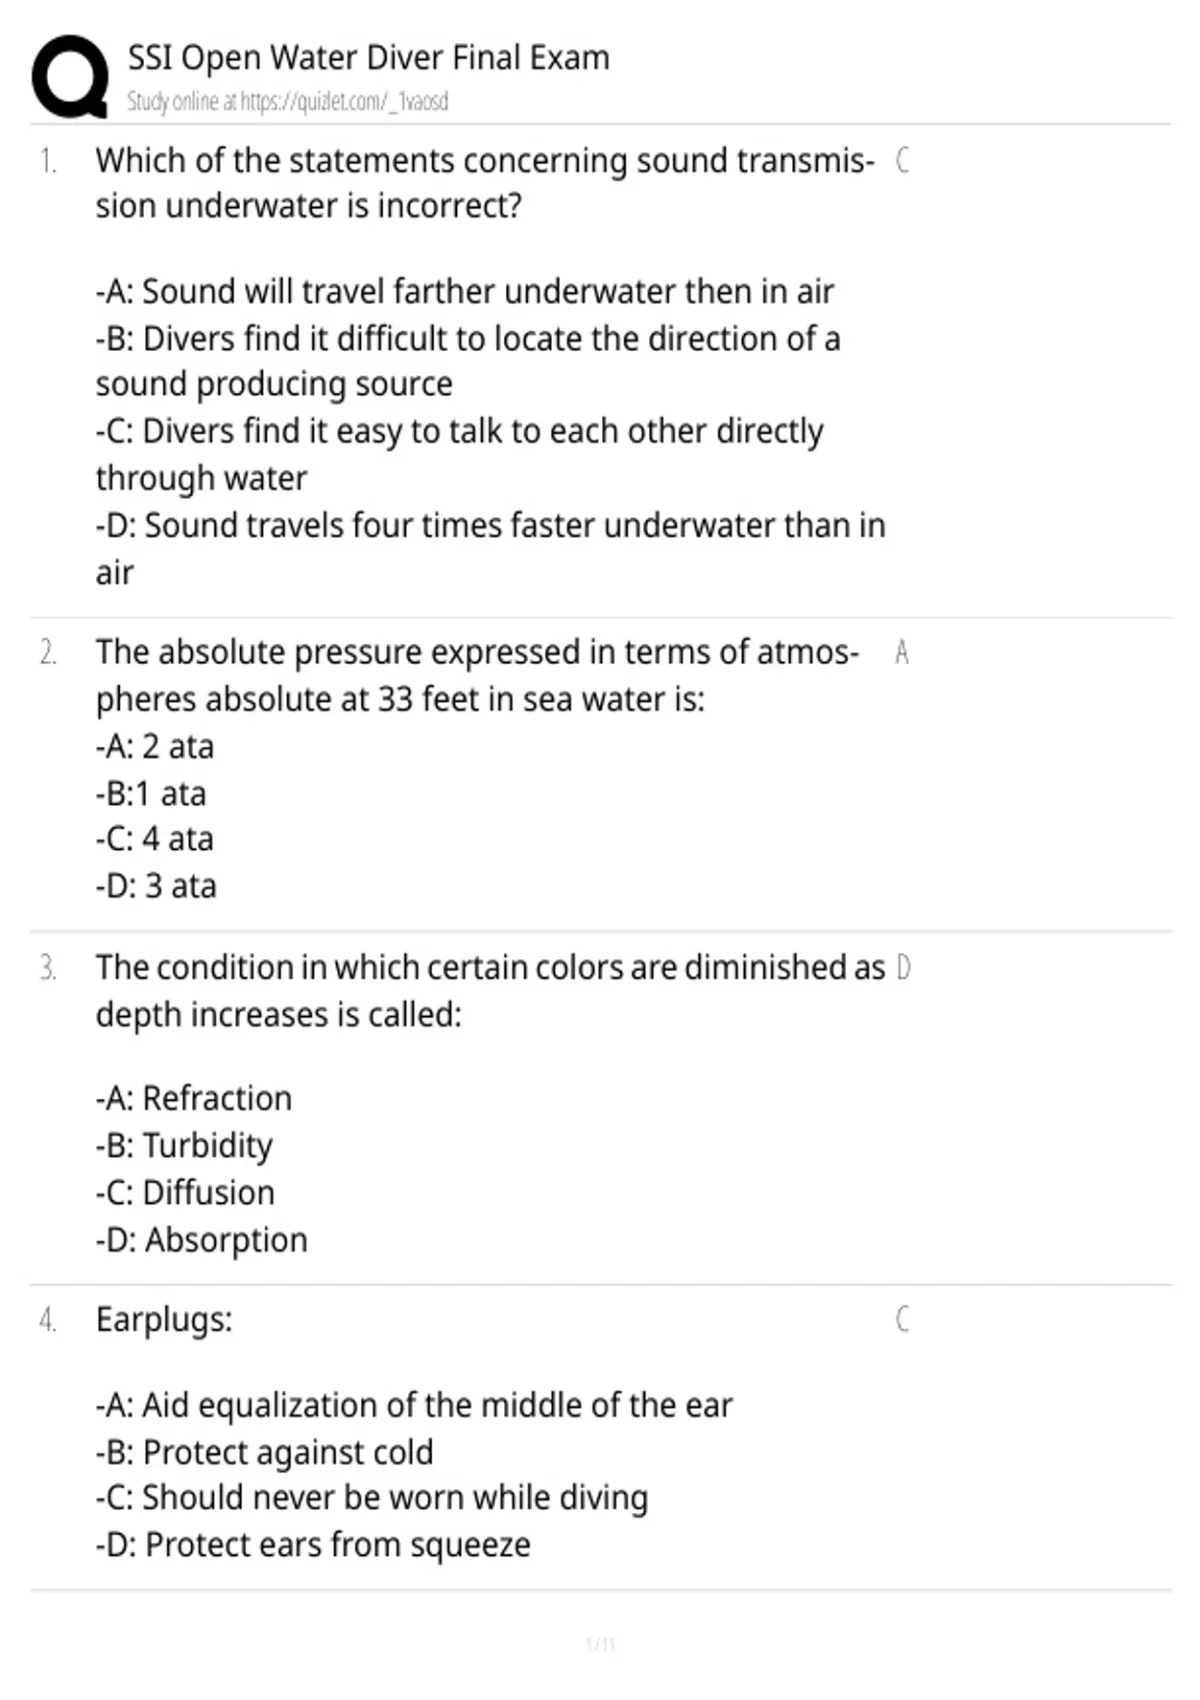Pick option D: Sound travels four times faster
Viewport: 1200px width, 1700px height.
[491, 548]
